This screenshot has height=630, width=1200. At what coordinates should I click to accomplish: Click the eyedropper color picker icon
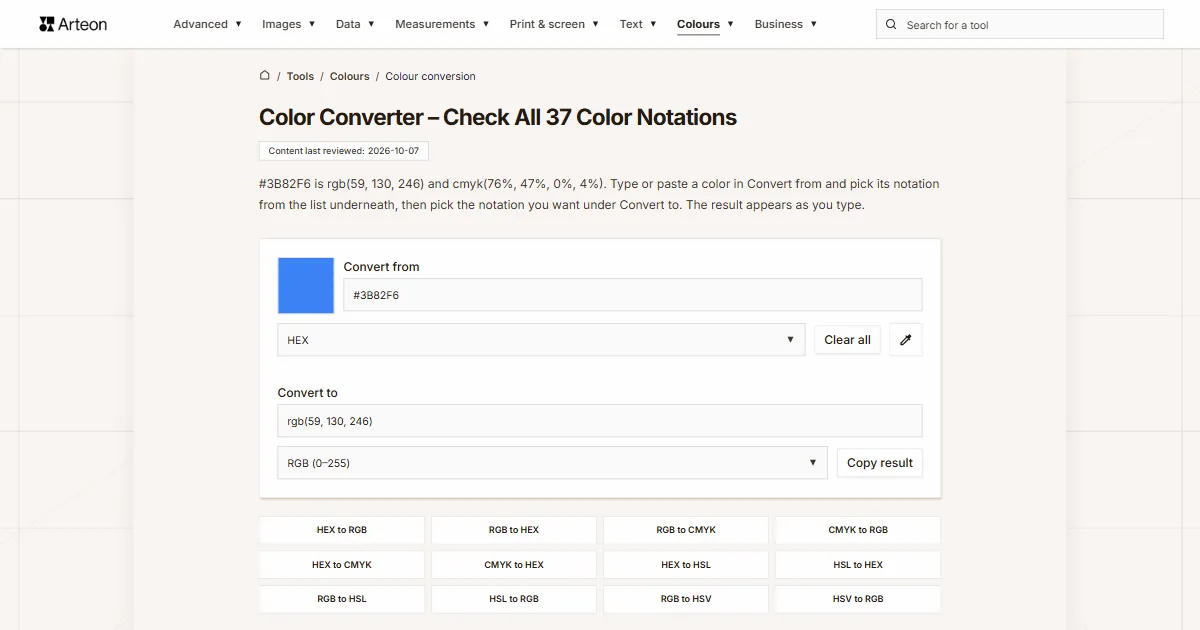[906, 340]
